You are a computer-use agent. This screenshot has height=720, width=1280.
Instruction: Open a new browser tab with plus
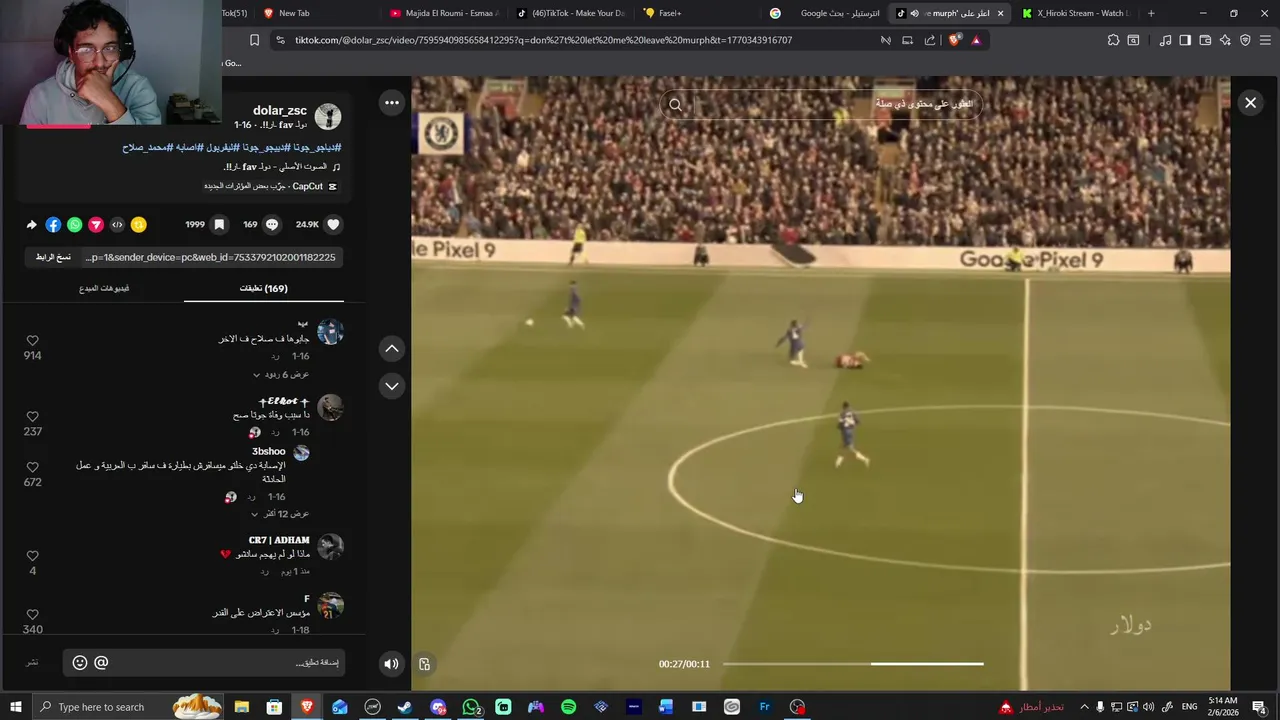click(1151, 13)
